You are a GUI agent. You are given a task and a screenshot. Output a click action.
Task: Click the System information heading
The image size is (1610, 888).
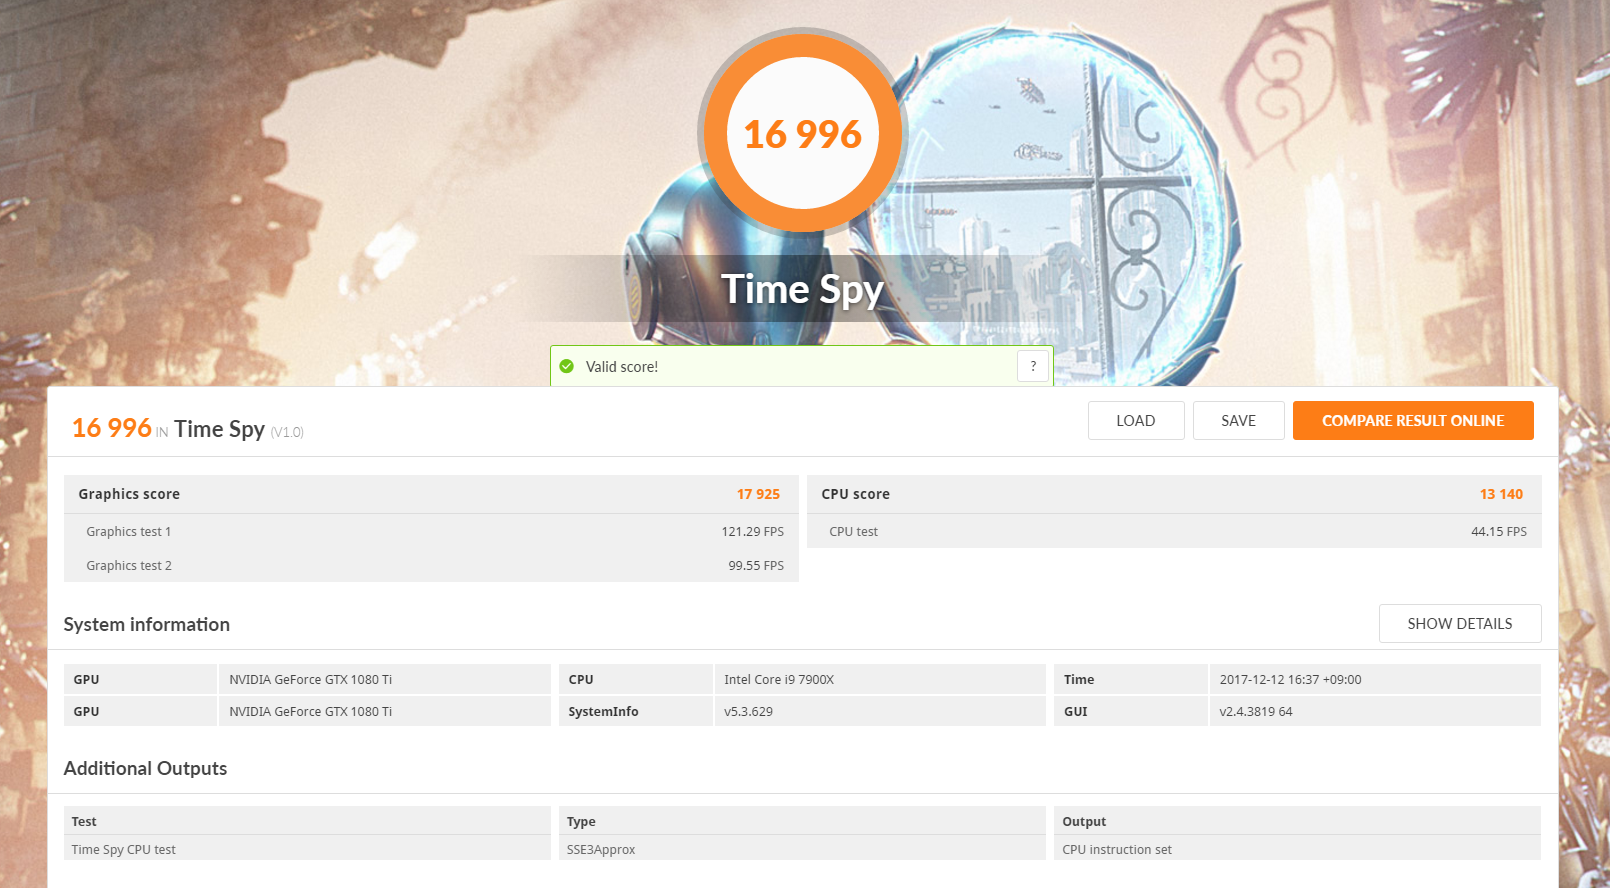coord(147,624)
